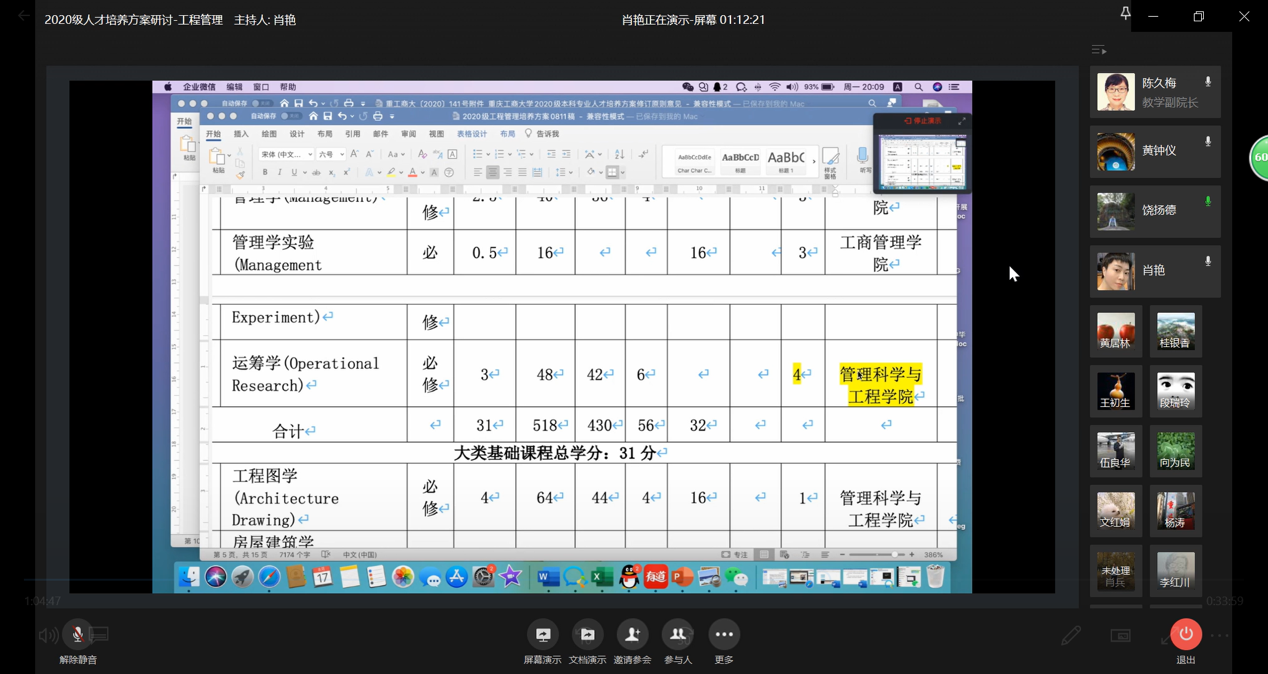Screen dimensions: 1268x674
Task: Open the 参与人 participants icon
Action: click(x=678, y=635)
